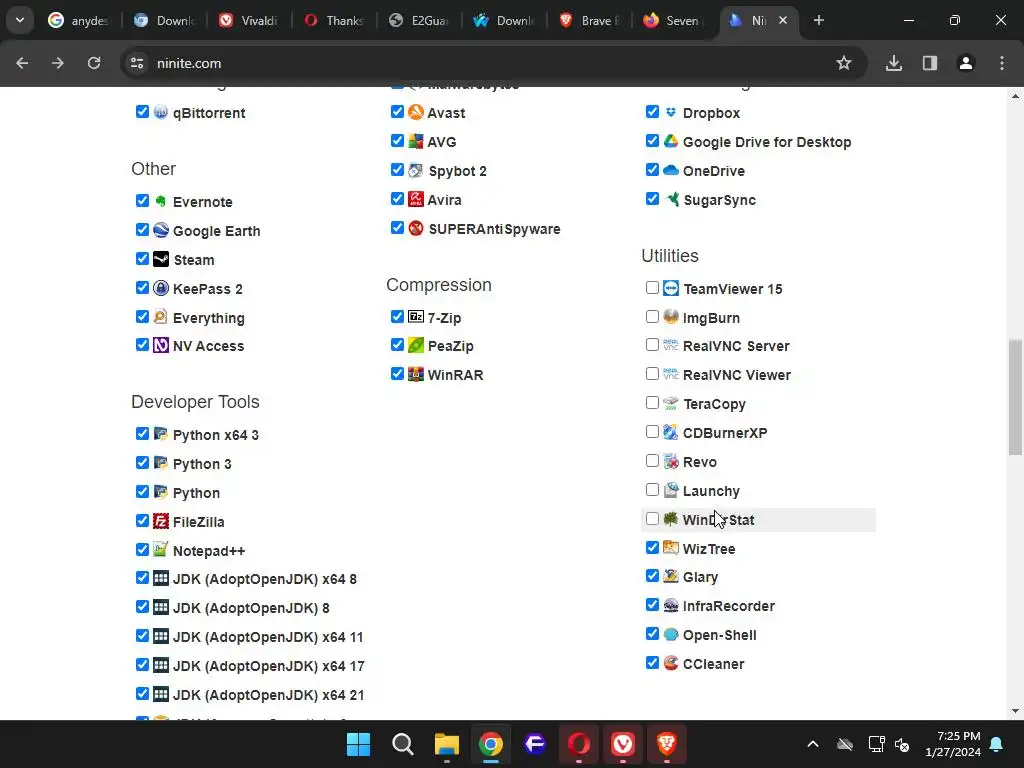Switch to the Seven Firefox tab
The image size is (1024, 768).
tap(675, 20)
